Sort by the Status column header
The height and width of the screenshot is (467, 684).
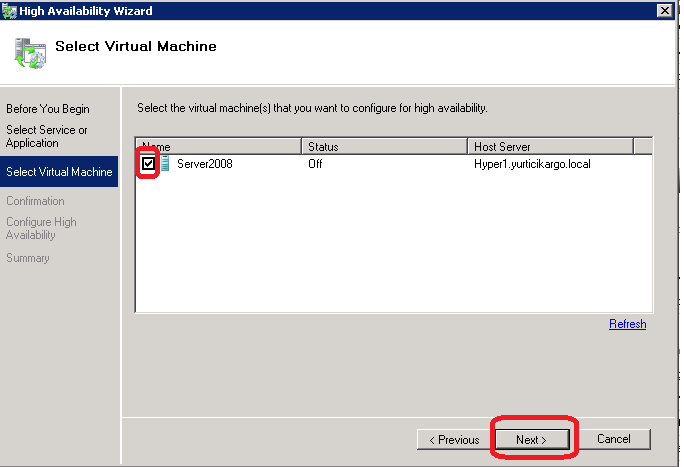[x=384, y=147]
